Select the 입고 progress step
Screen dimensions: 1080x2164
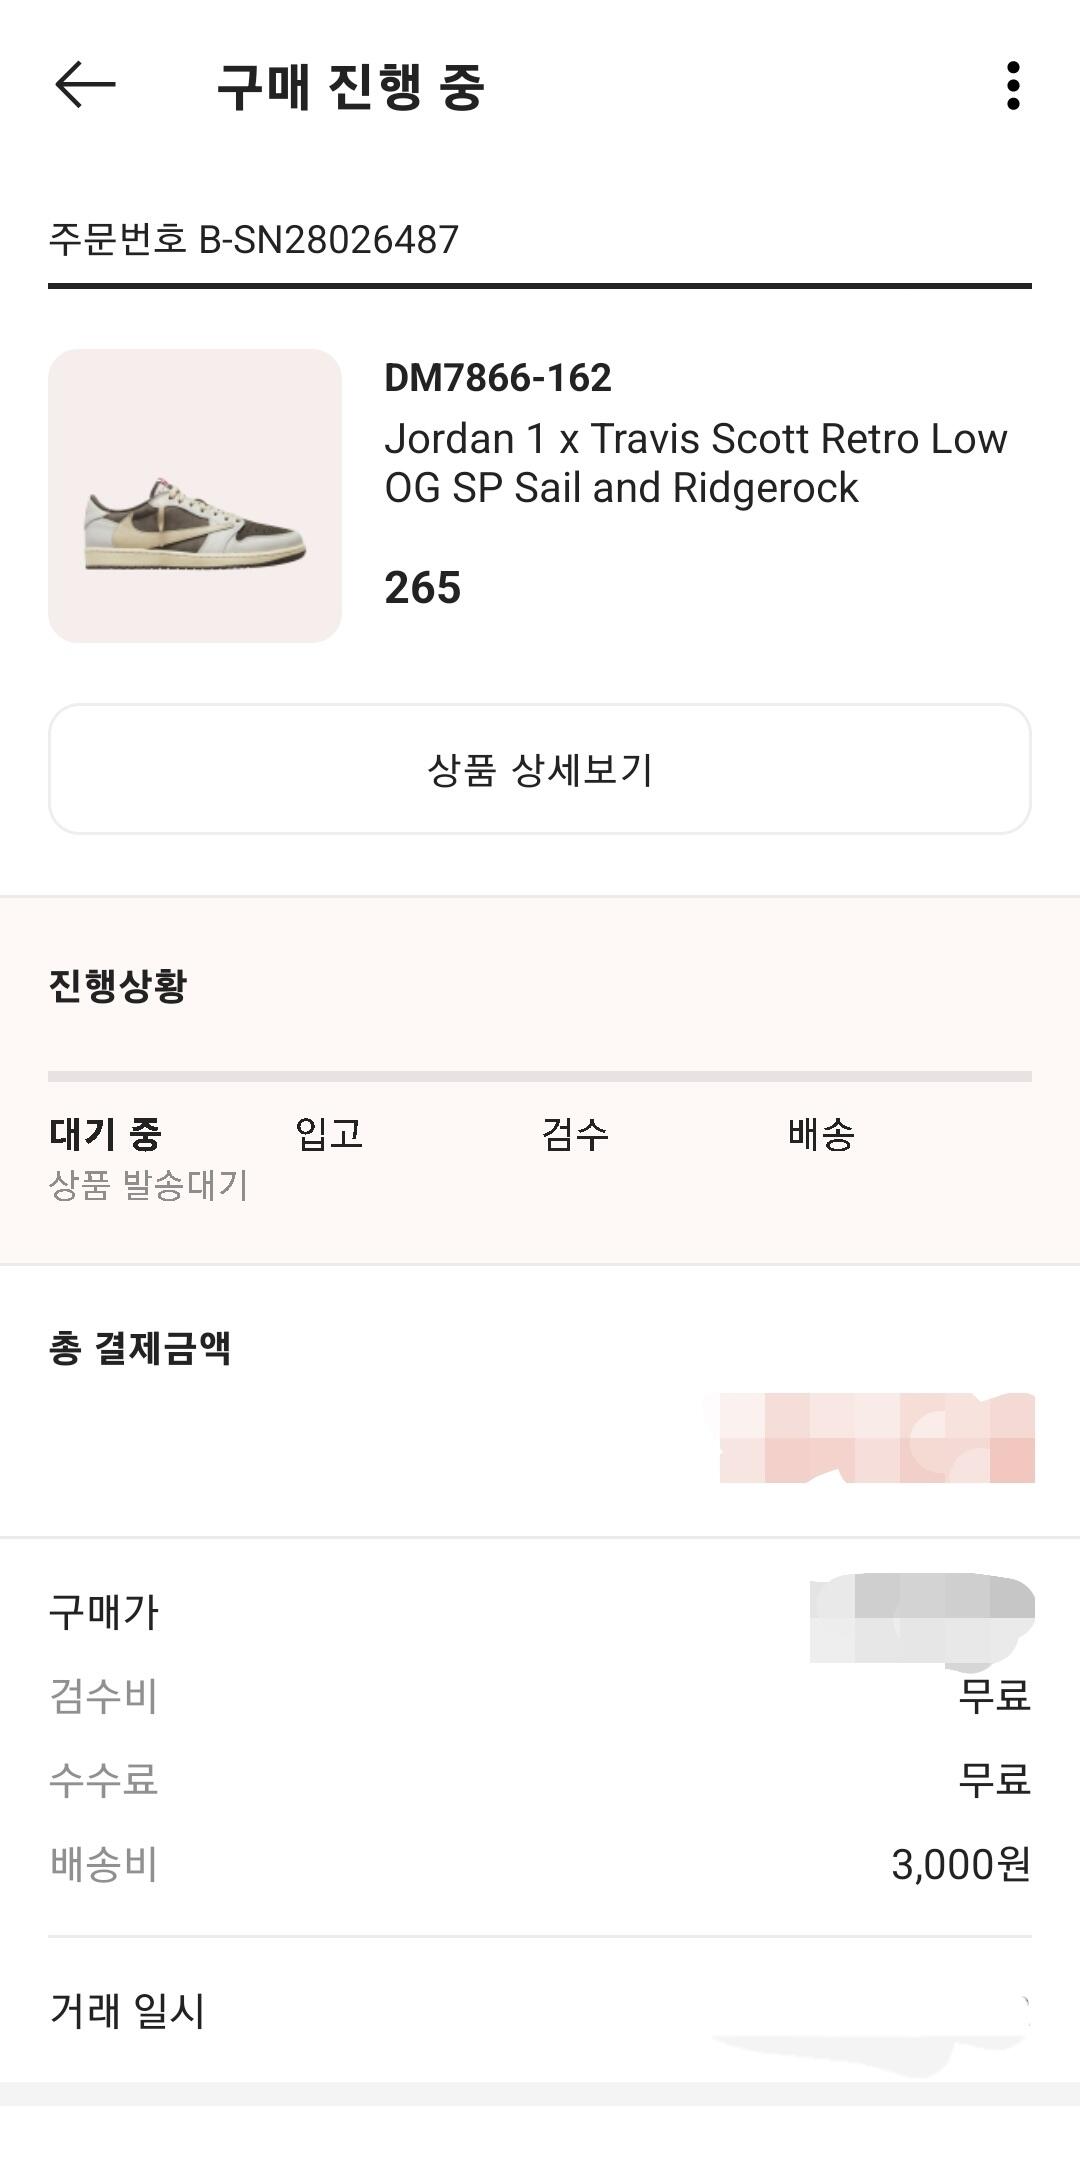(329, 1134)
